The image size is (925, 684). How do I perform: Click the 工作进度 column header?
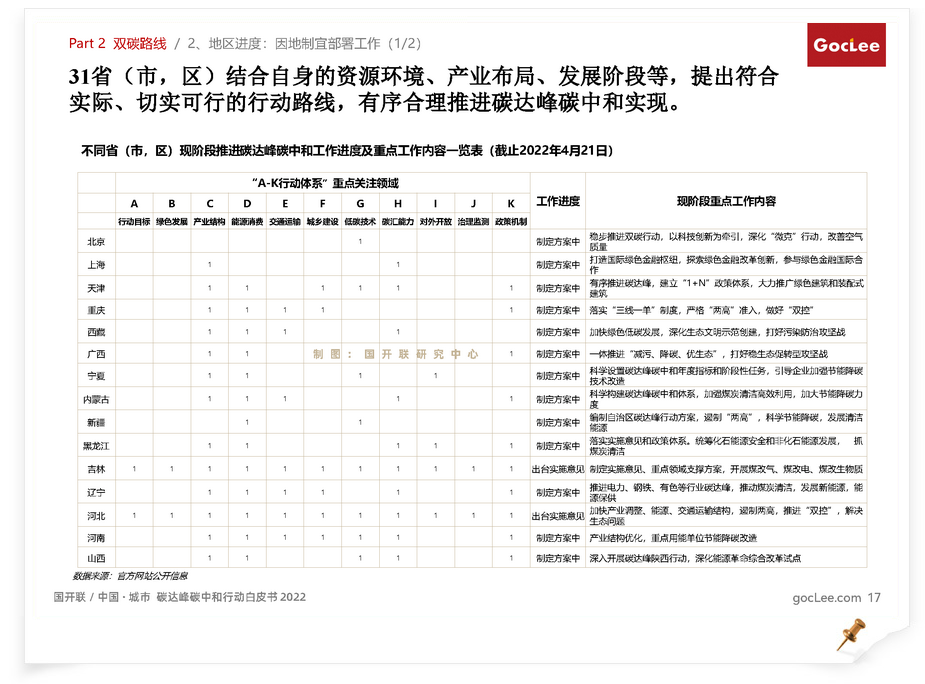click(x=557, y=201)
